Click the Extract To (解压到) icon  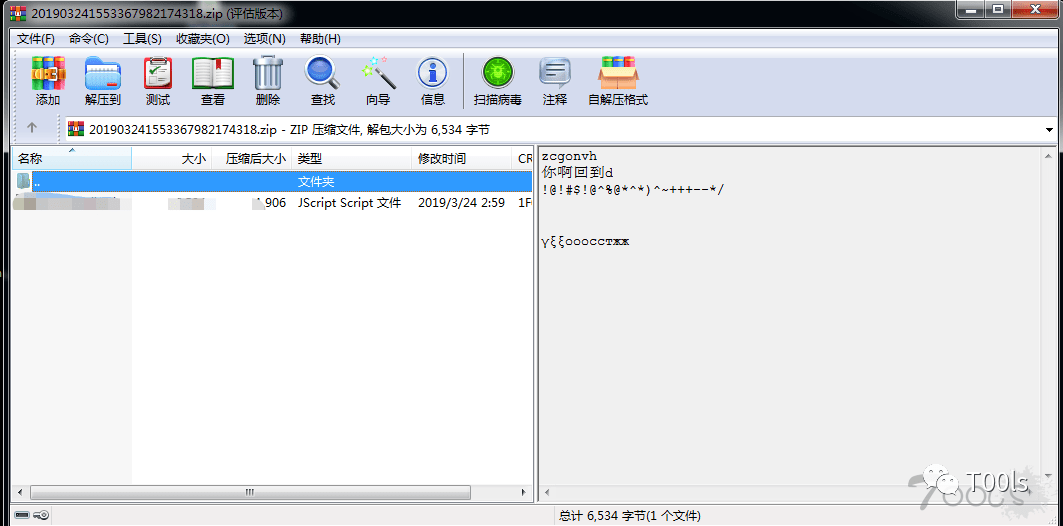103,81
